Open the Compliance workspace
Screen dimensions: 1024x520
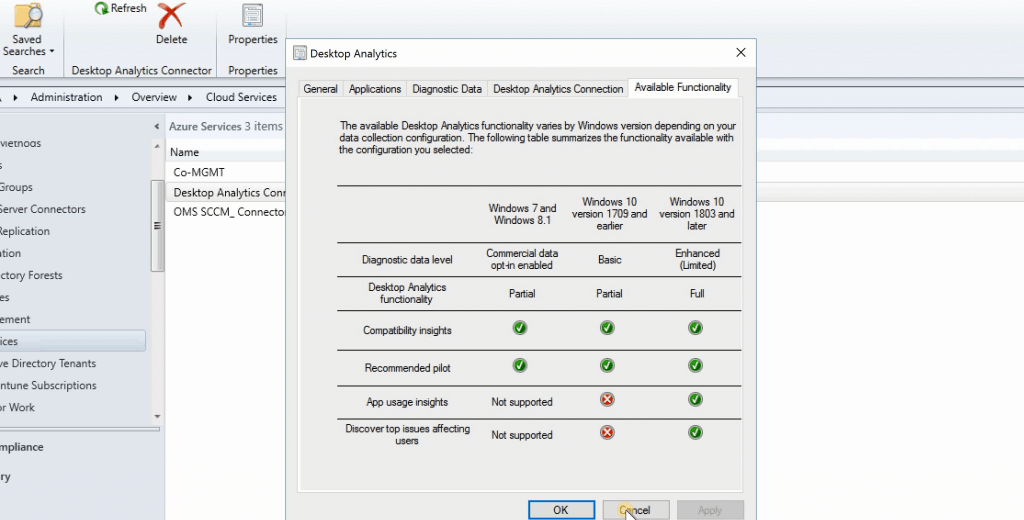pyautogui.click(x=22, y=447)
